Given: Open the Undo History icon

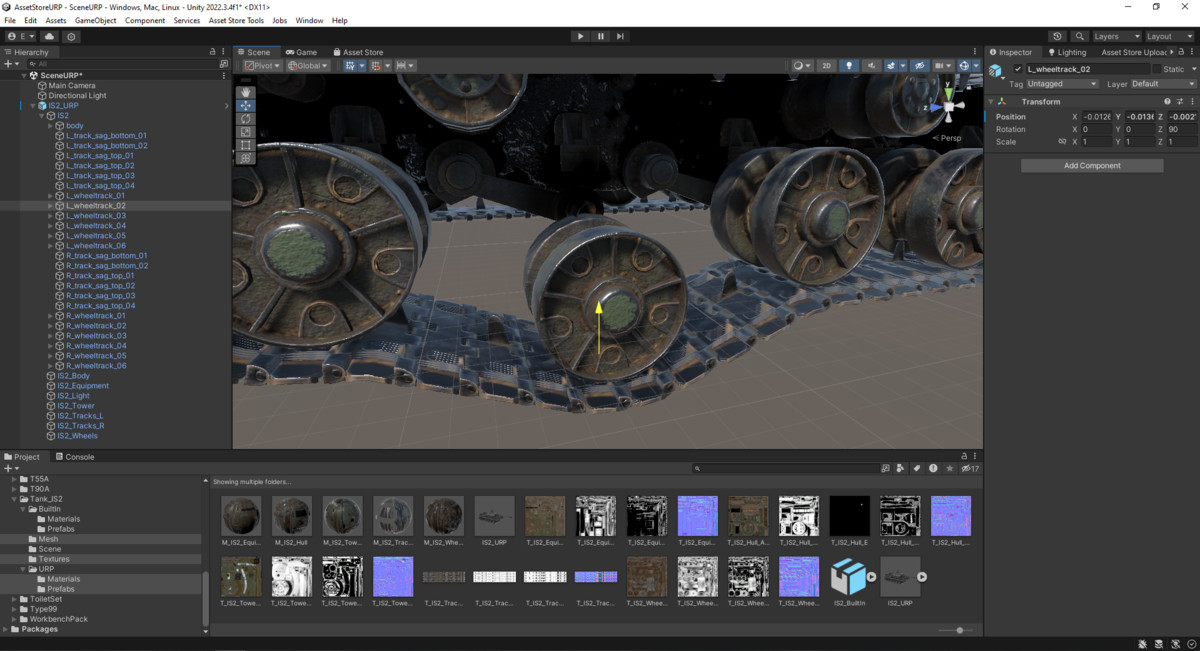Looking at the screenshot, I should click(x=1058, y=36).
